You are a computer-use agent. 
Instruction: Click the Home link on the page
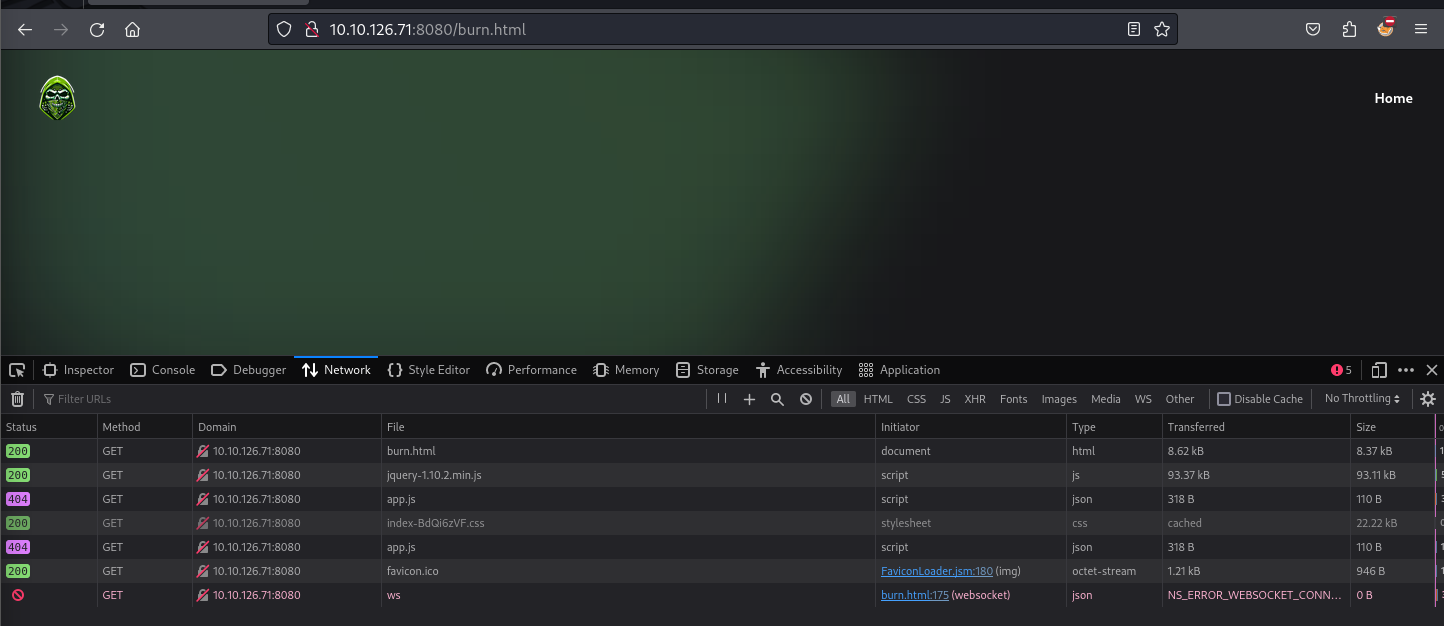1393,98
